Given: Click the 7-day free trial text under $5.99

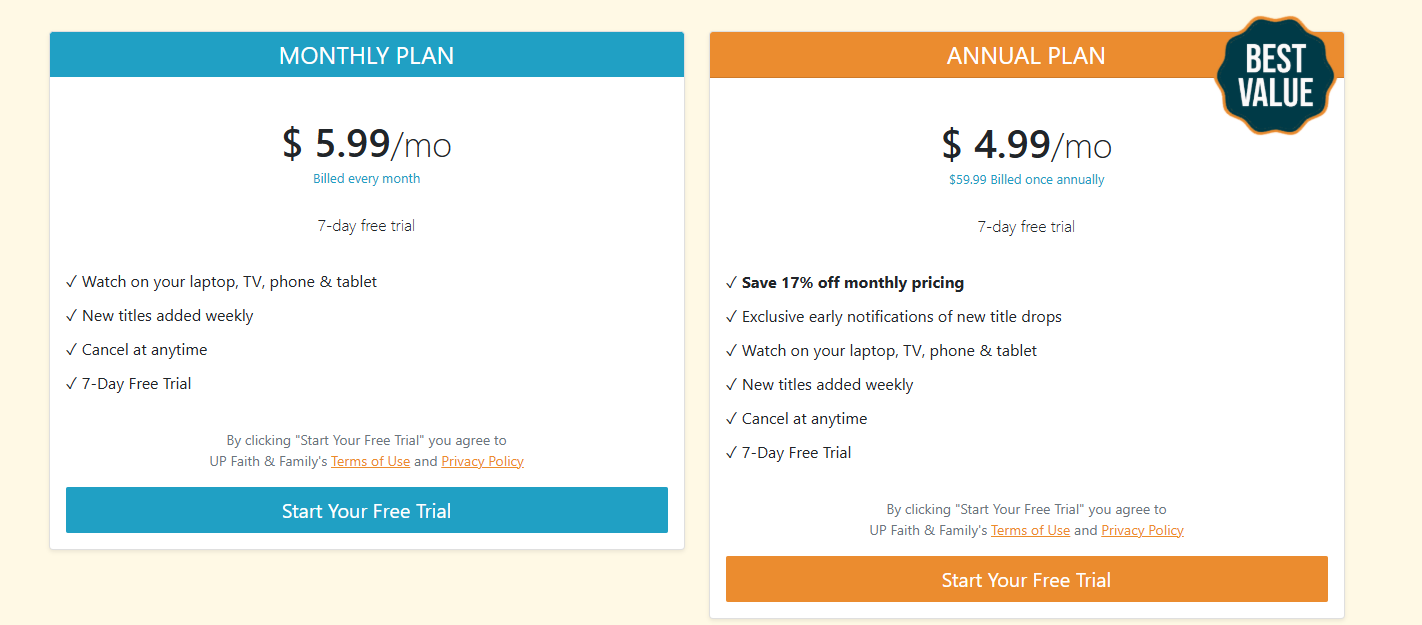Looking at the screenshot, I should [366, 226].
